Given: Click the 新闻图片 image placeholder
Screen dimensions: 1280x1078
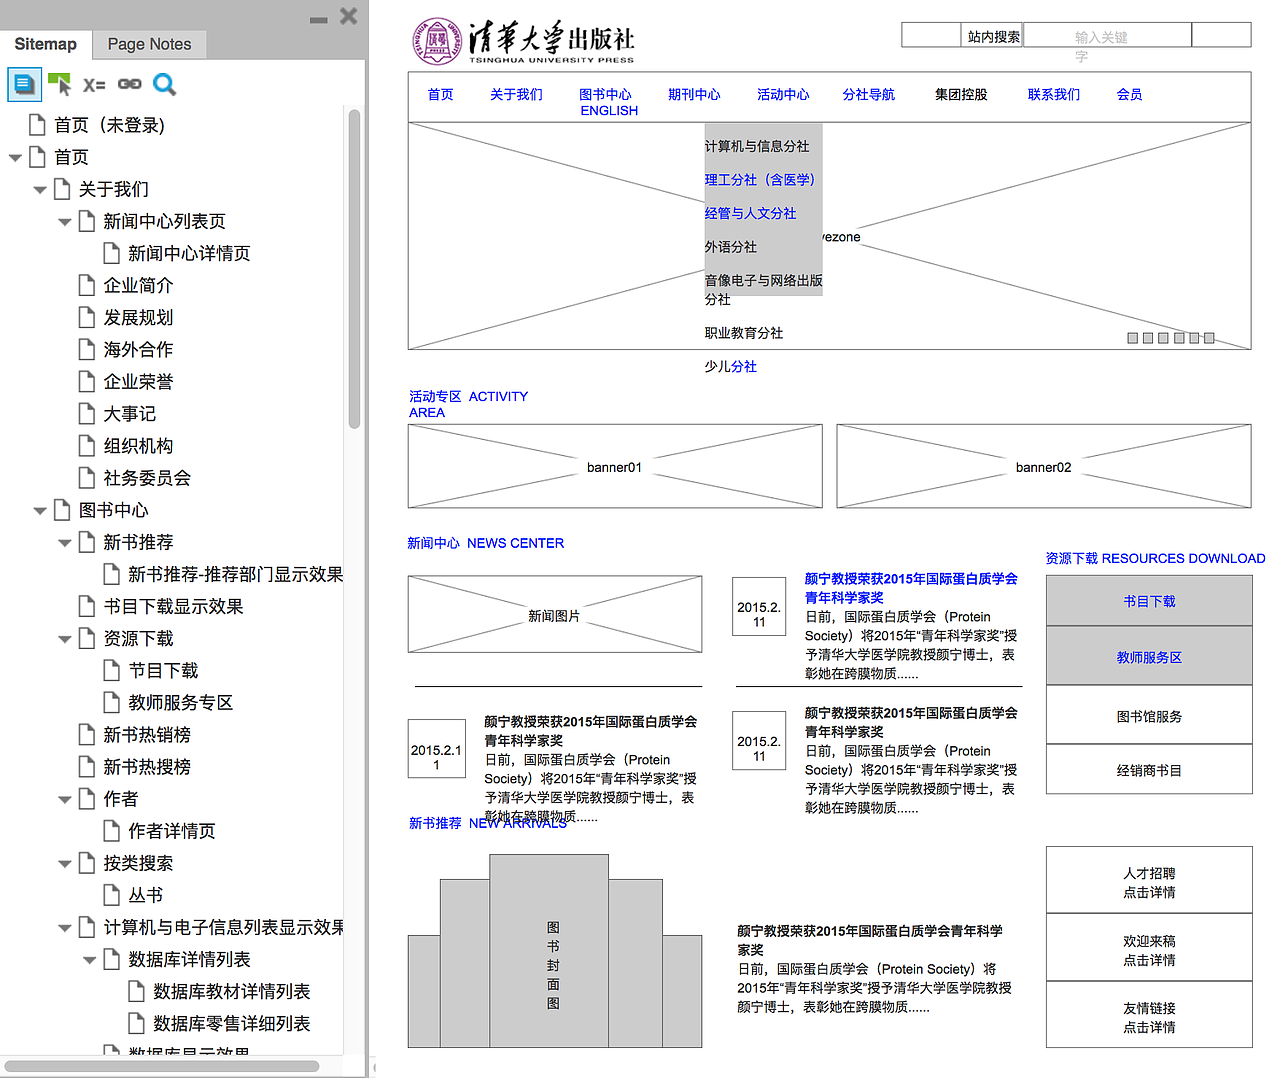Looking at the screenshot, I should [x=555, y=615].
